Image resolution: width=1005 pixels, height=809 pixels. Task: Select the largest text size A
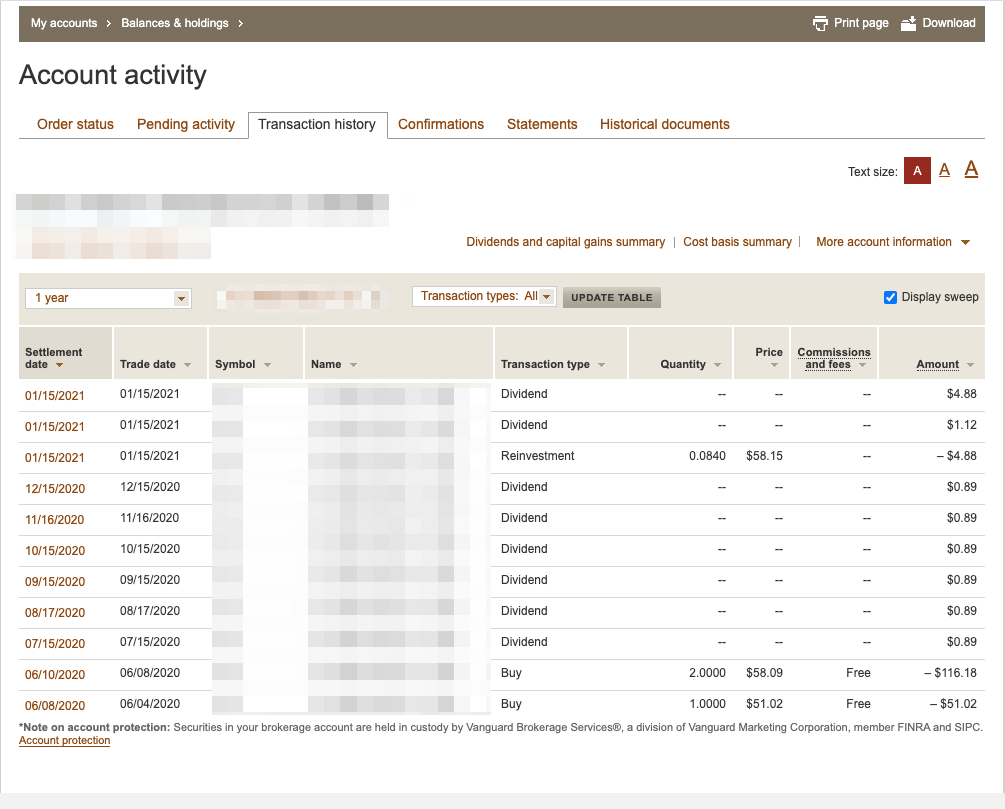971,169
